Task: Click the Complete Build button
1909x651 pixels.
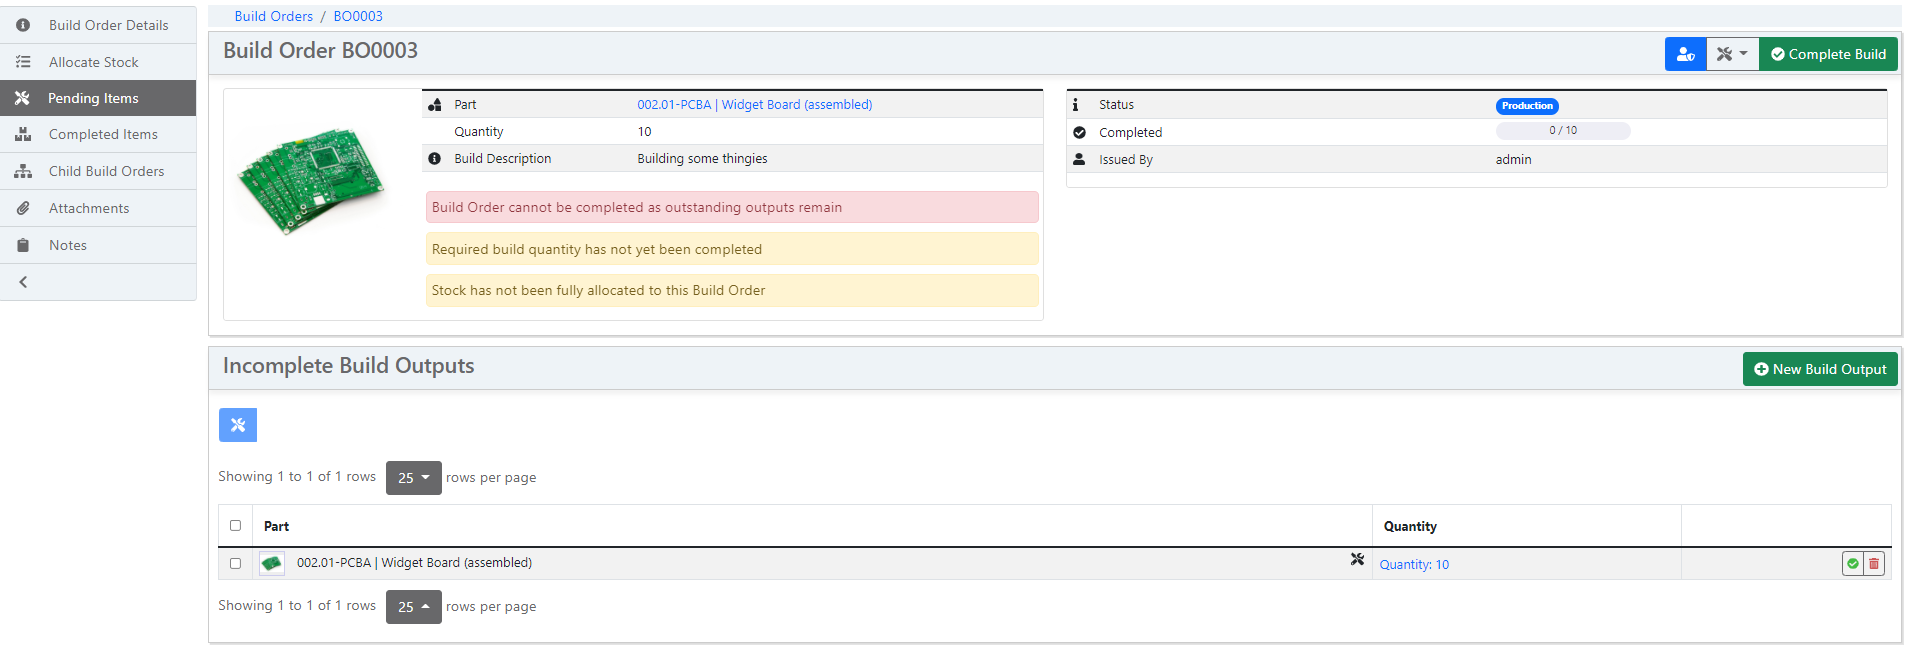Action: point(1828,54)
